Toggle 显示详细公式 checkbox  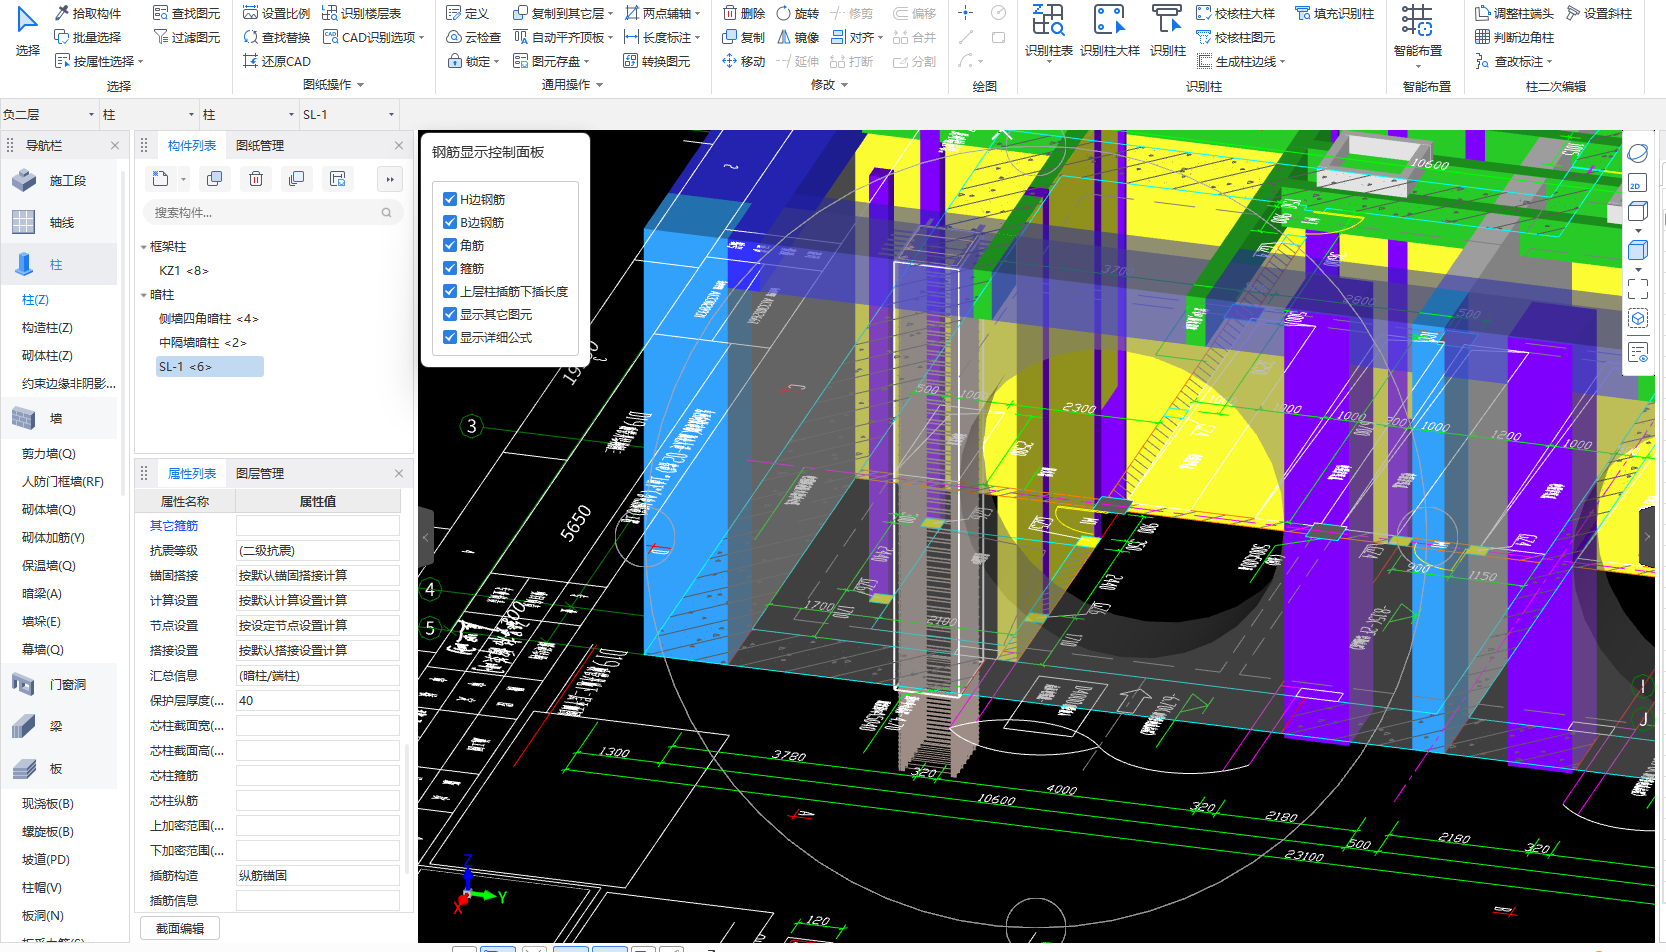(x=450, y=337)
